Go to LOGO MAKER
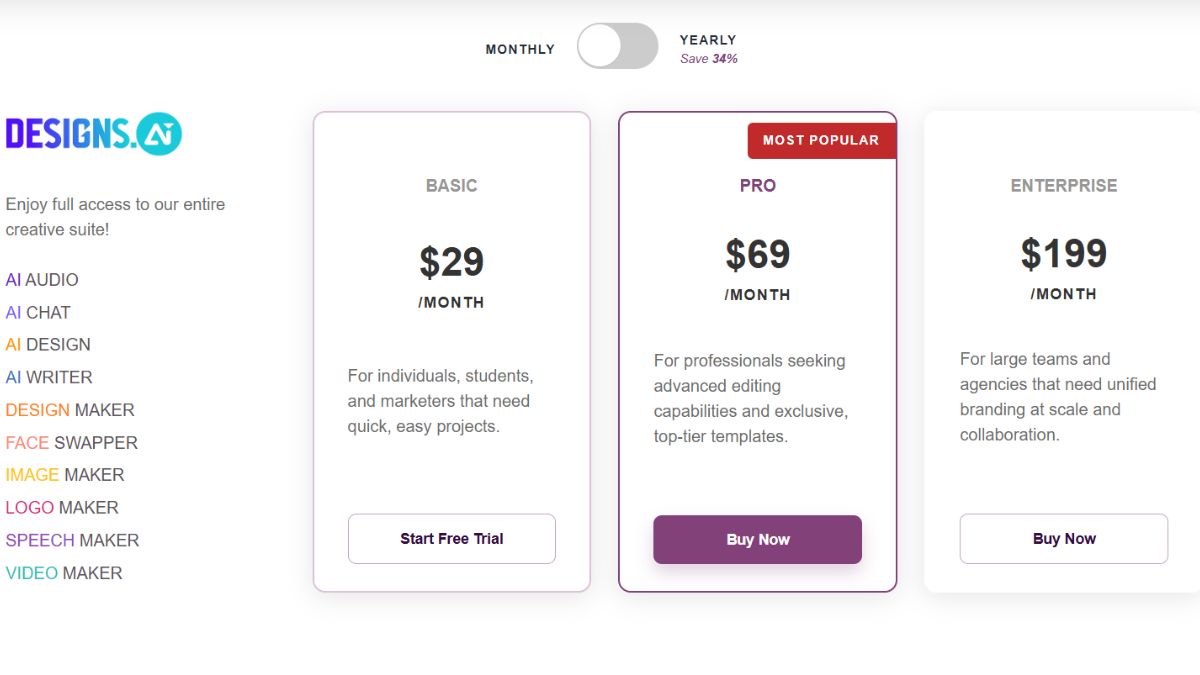Viewport: 1200px width, 675px height. pos(62,508)
